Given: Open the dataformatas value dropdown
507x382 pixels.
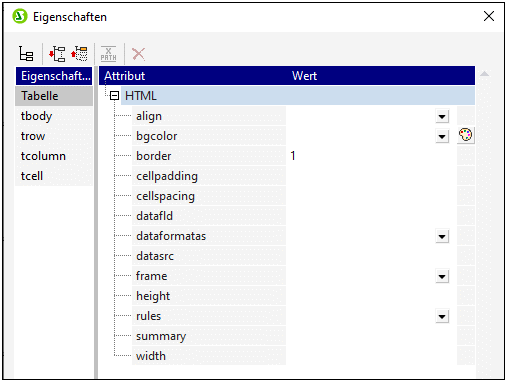Looking at the screenshot, I should click(442, 236).
